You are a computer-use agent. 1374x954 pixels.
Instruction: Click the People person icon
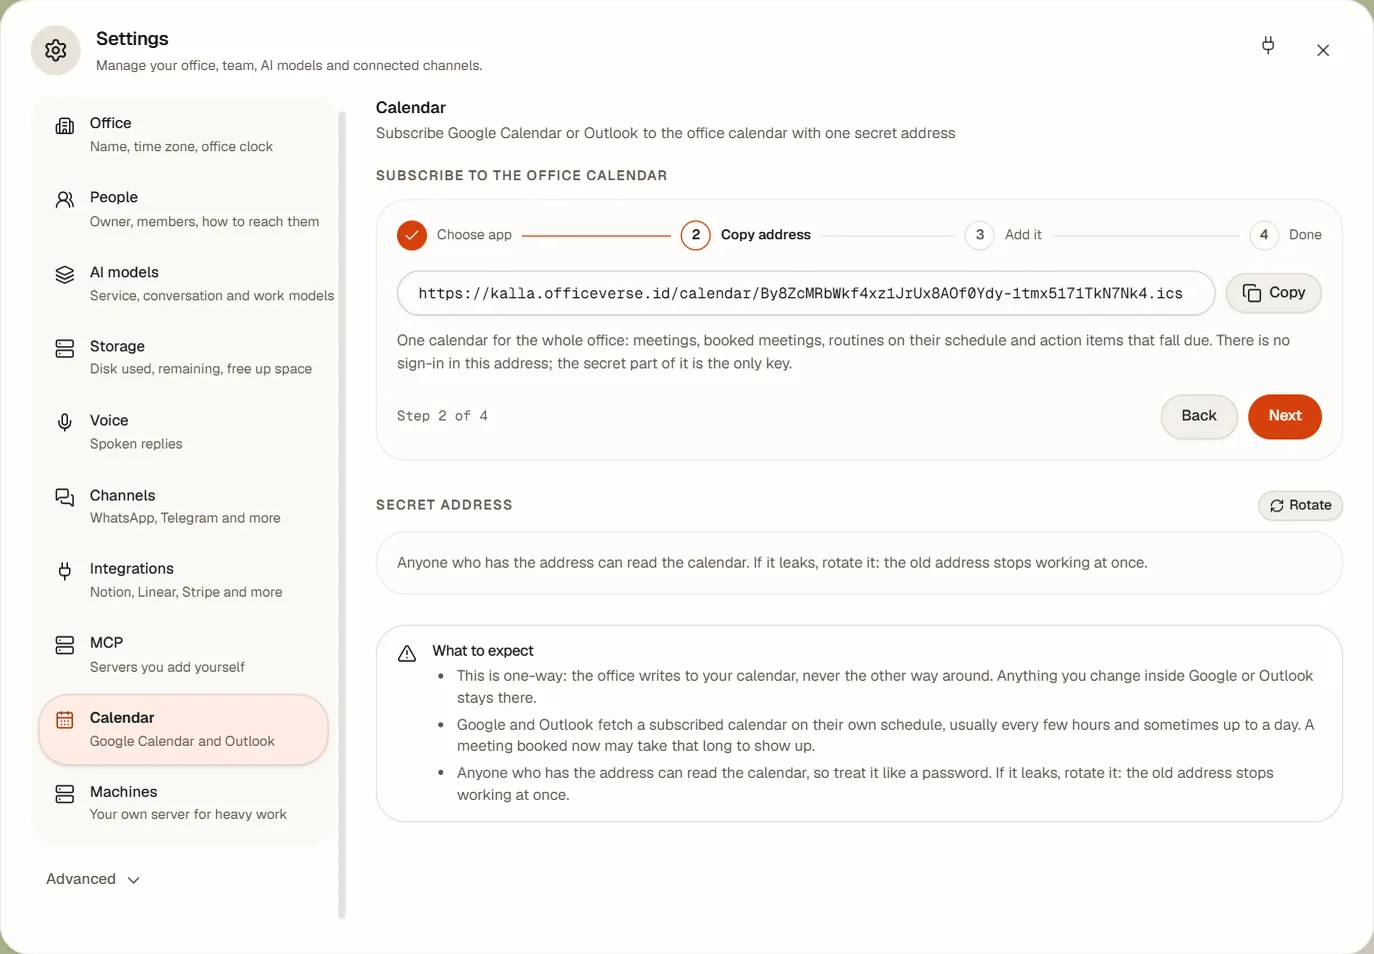(x=65, y=200)
